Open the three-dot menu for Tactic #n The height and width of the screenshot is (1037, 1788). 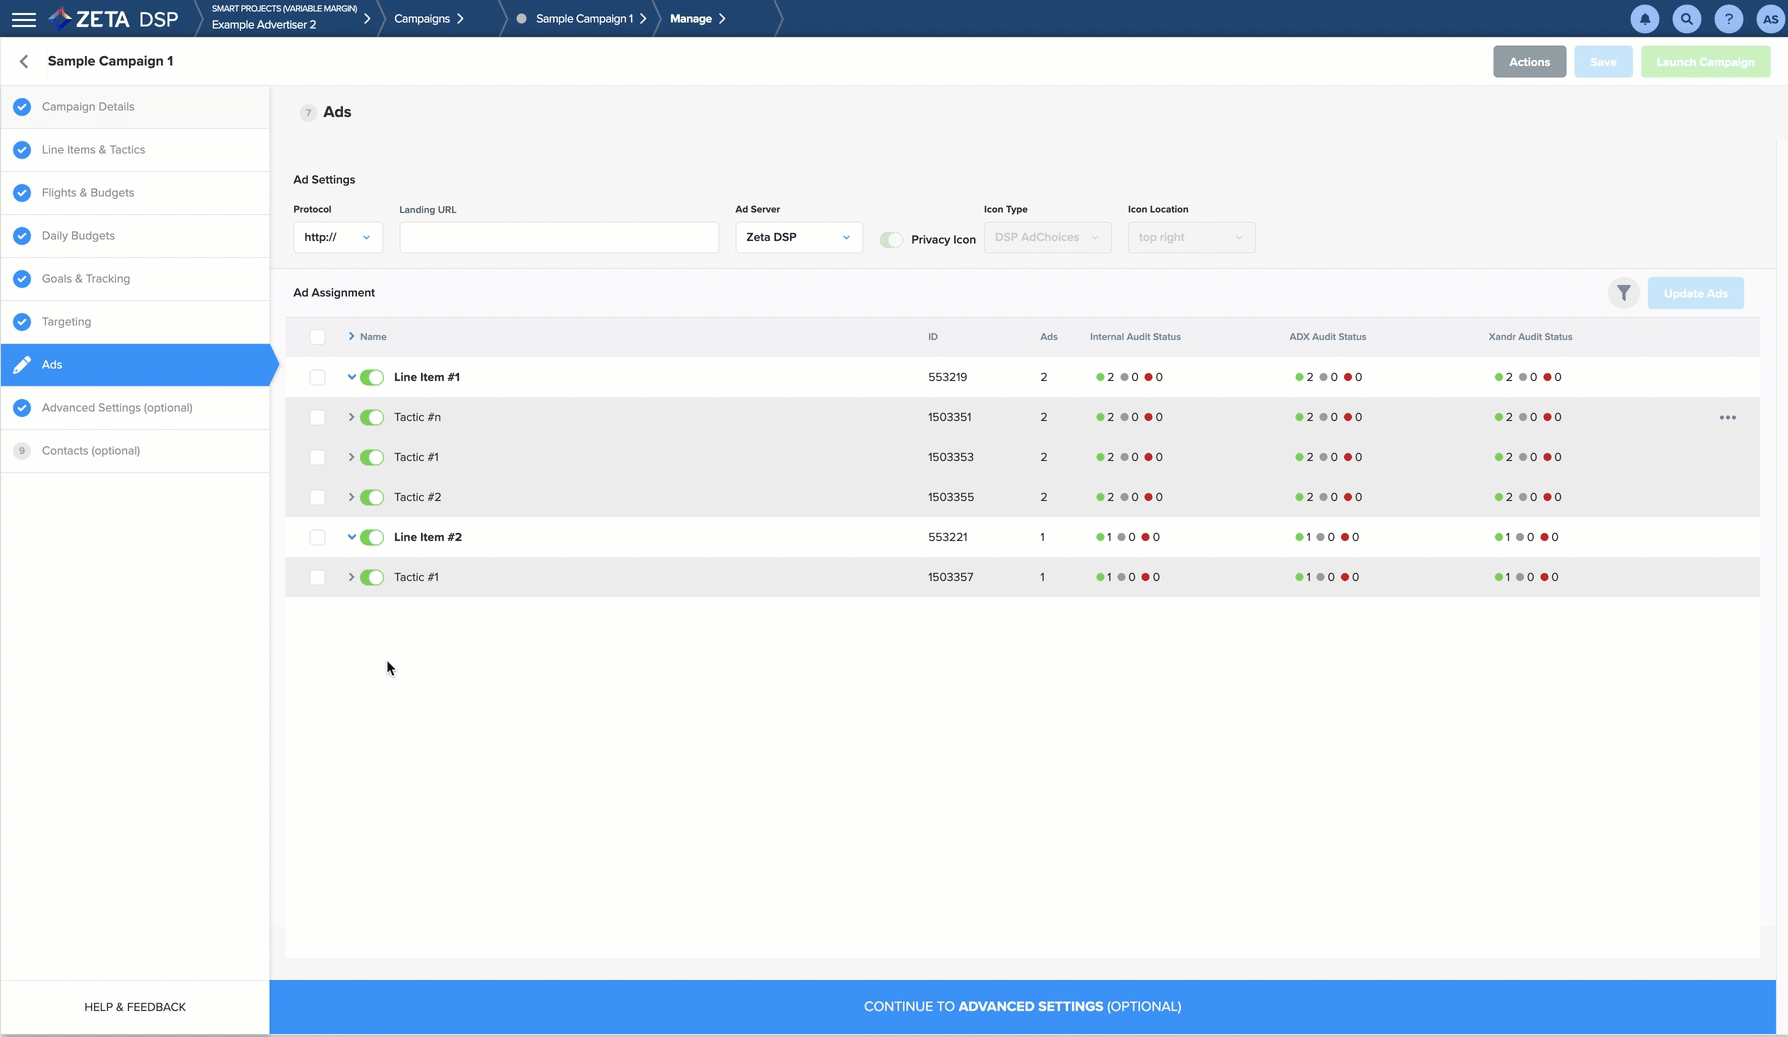[x=1727, y=417]
